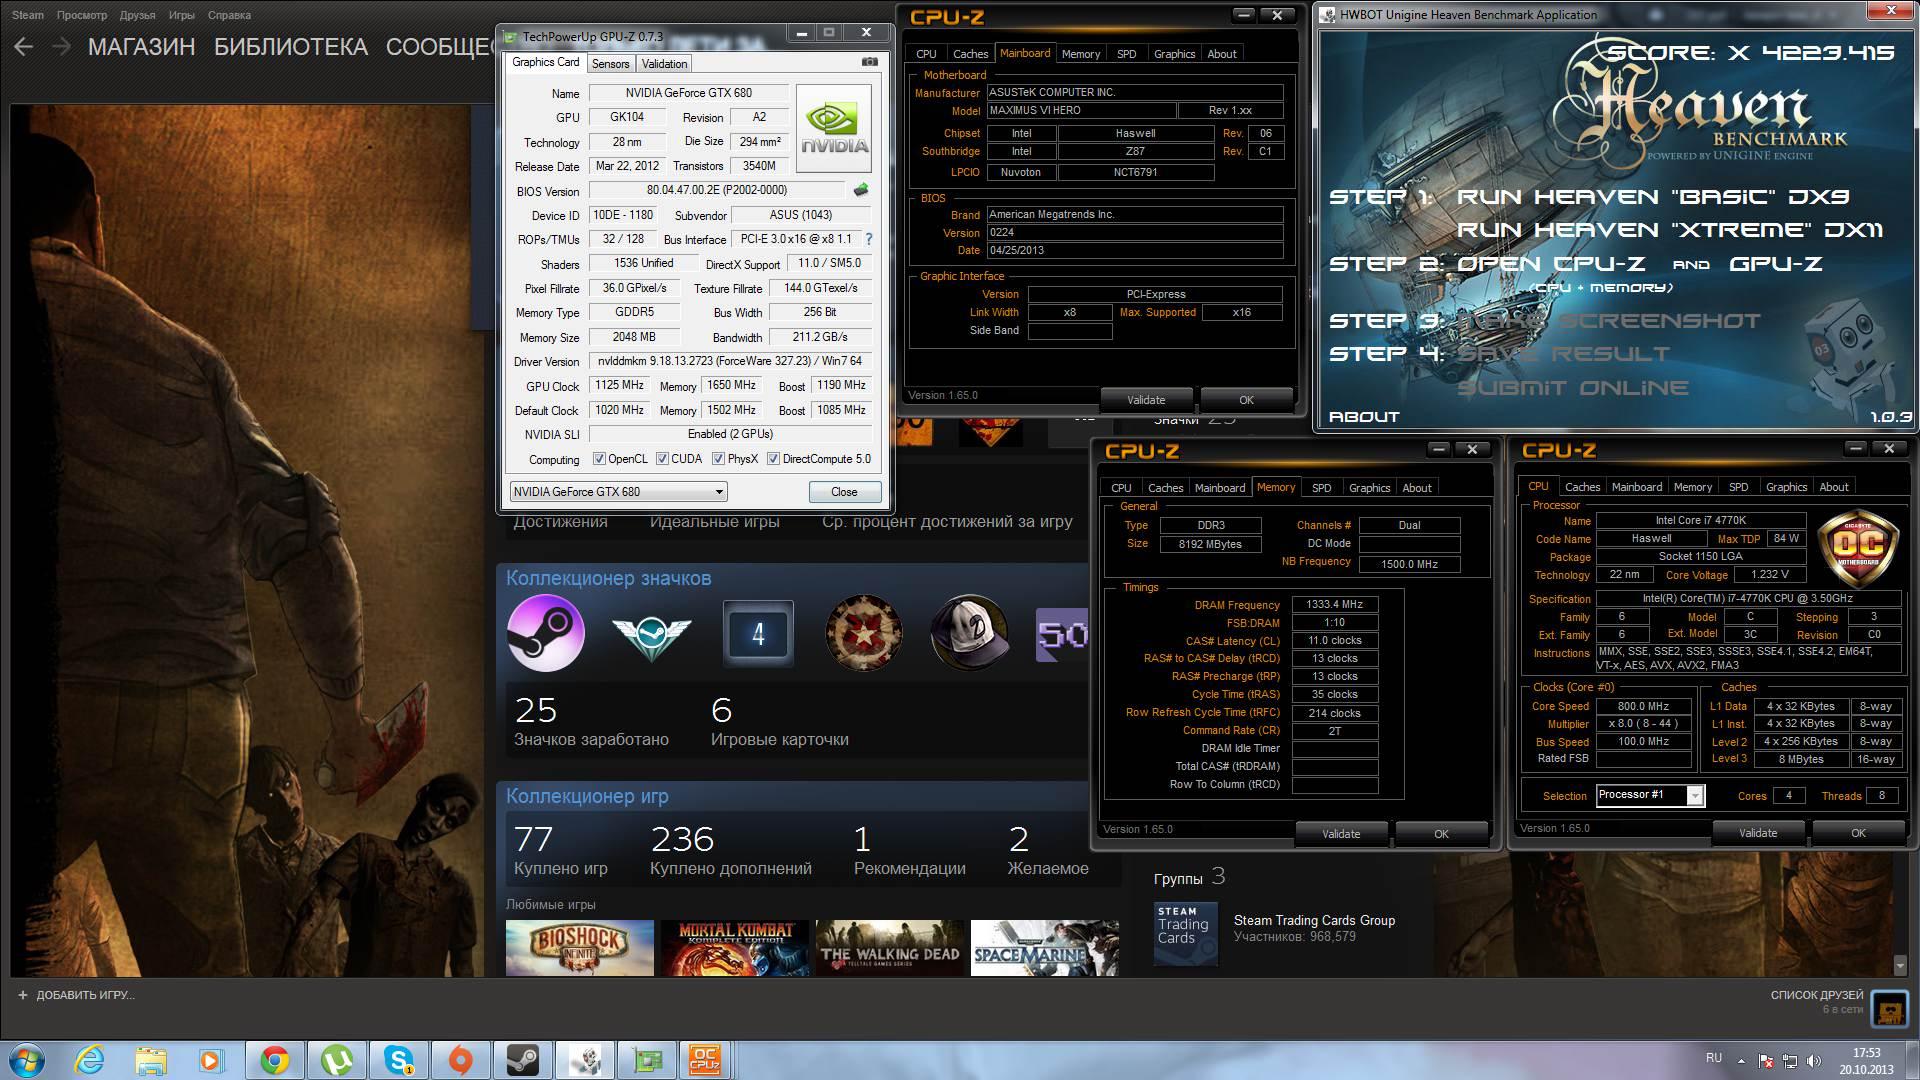Open the OC CPU-Z taskbar icon
This screenshot has width=1920, height=1080.
point(706,1059)
